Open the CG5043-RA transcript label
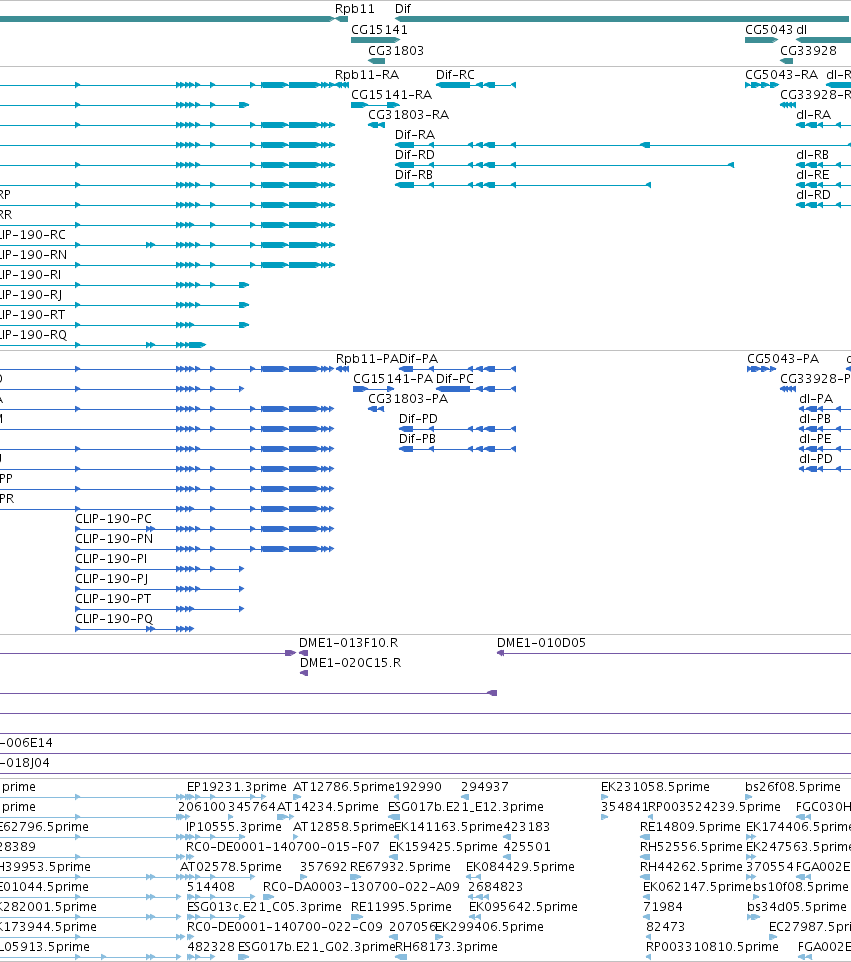Viewport: 851px width, 962px height. click(781, 74)
